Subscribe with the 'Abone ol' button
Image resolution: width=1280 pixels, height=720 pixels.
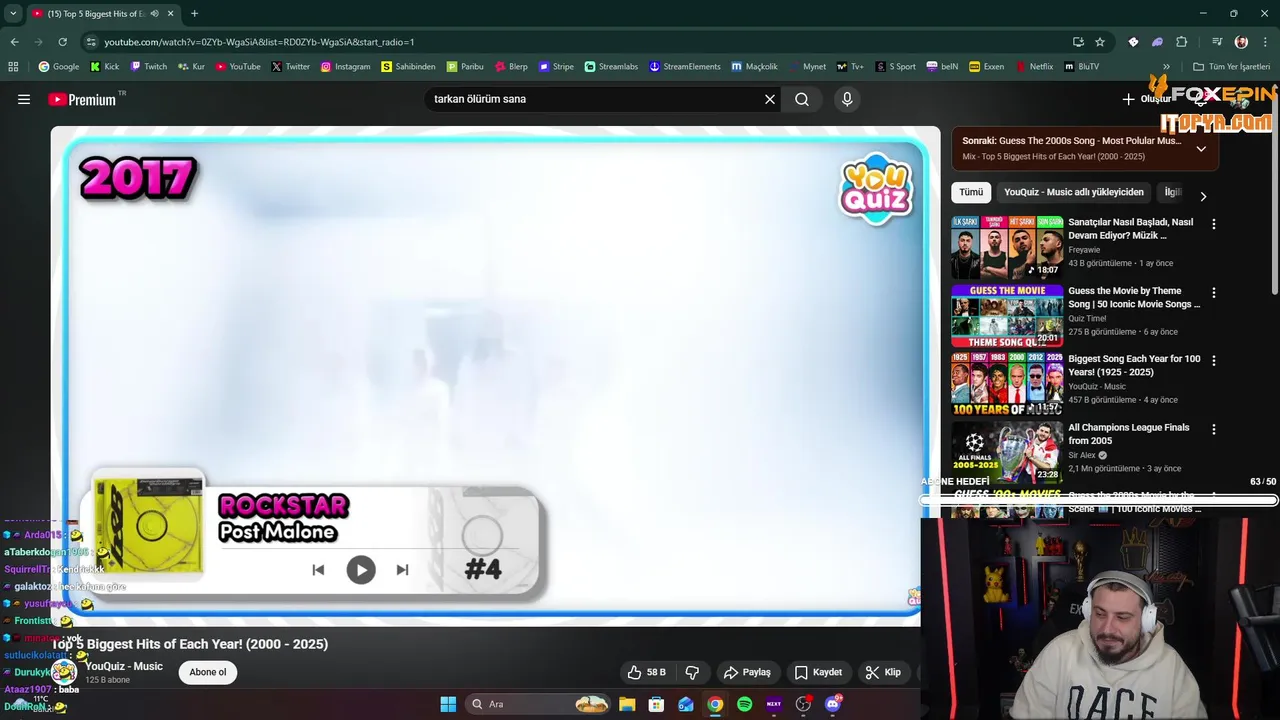click(x=208, y=672)
